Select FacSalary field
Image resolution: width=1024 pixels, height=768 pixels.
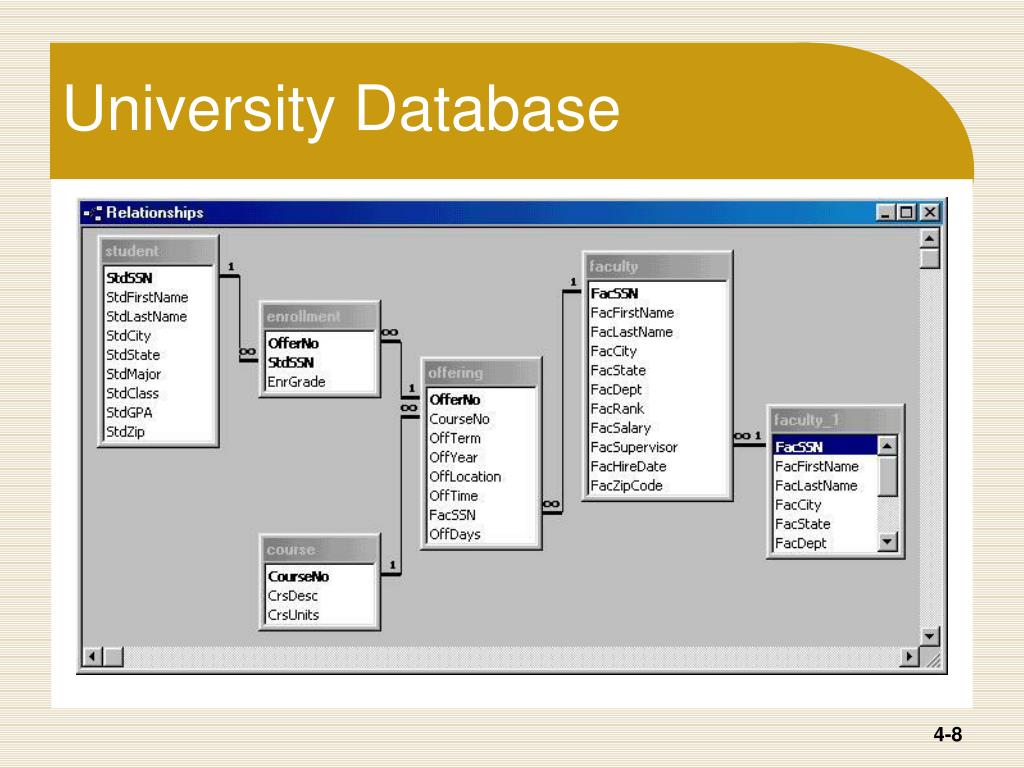tap(620, 428)
